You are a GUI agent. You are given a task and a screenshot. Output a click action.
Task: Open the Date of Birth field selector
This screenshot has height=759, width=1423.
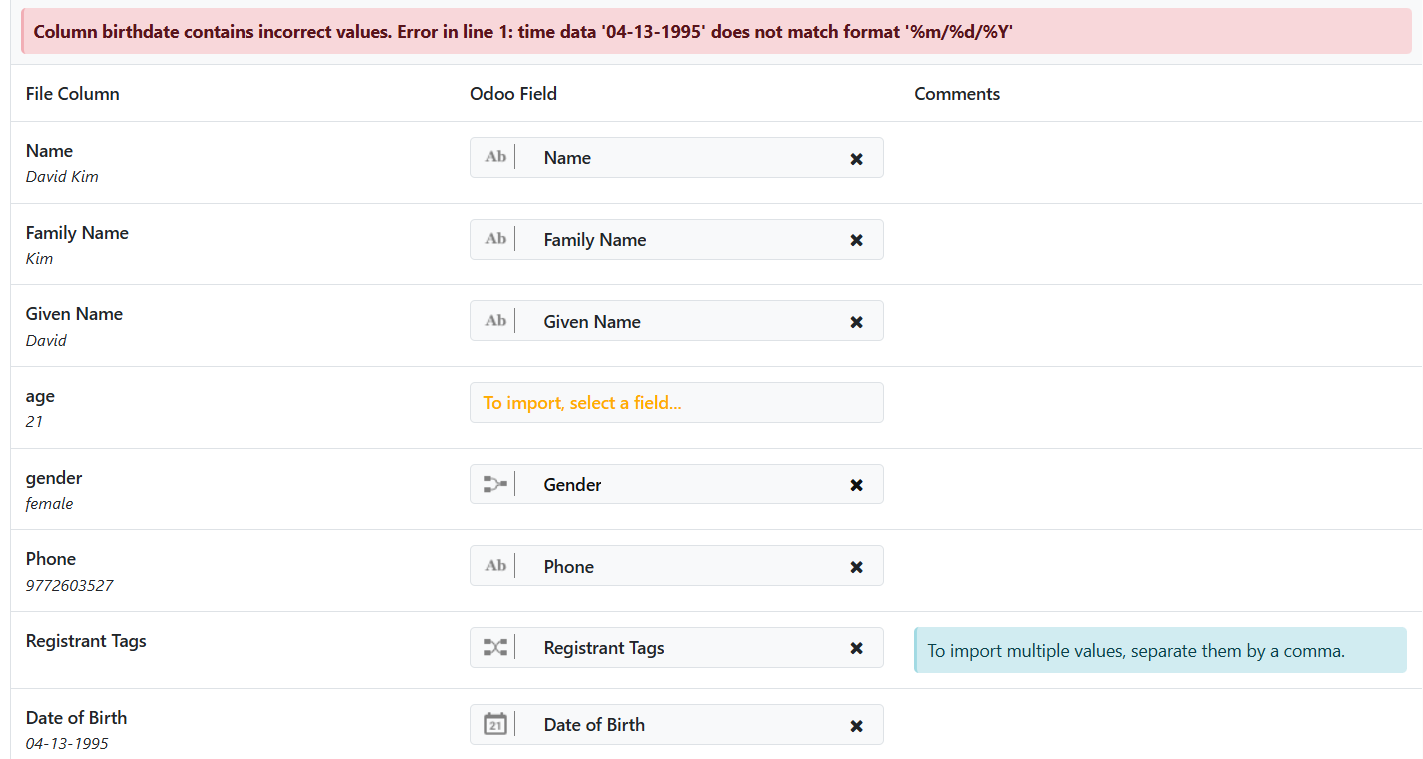click(x=680, y=725)
